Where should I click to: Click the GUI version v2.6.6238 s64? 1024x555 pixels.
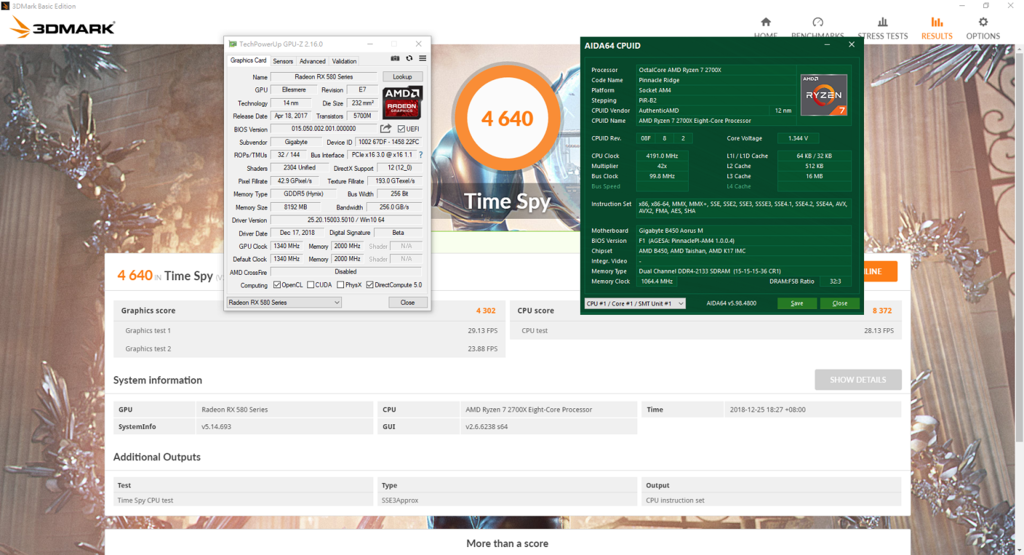tap(487, 426)
